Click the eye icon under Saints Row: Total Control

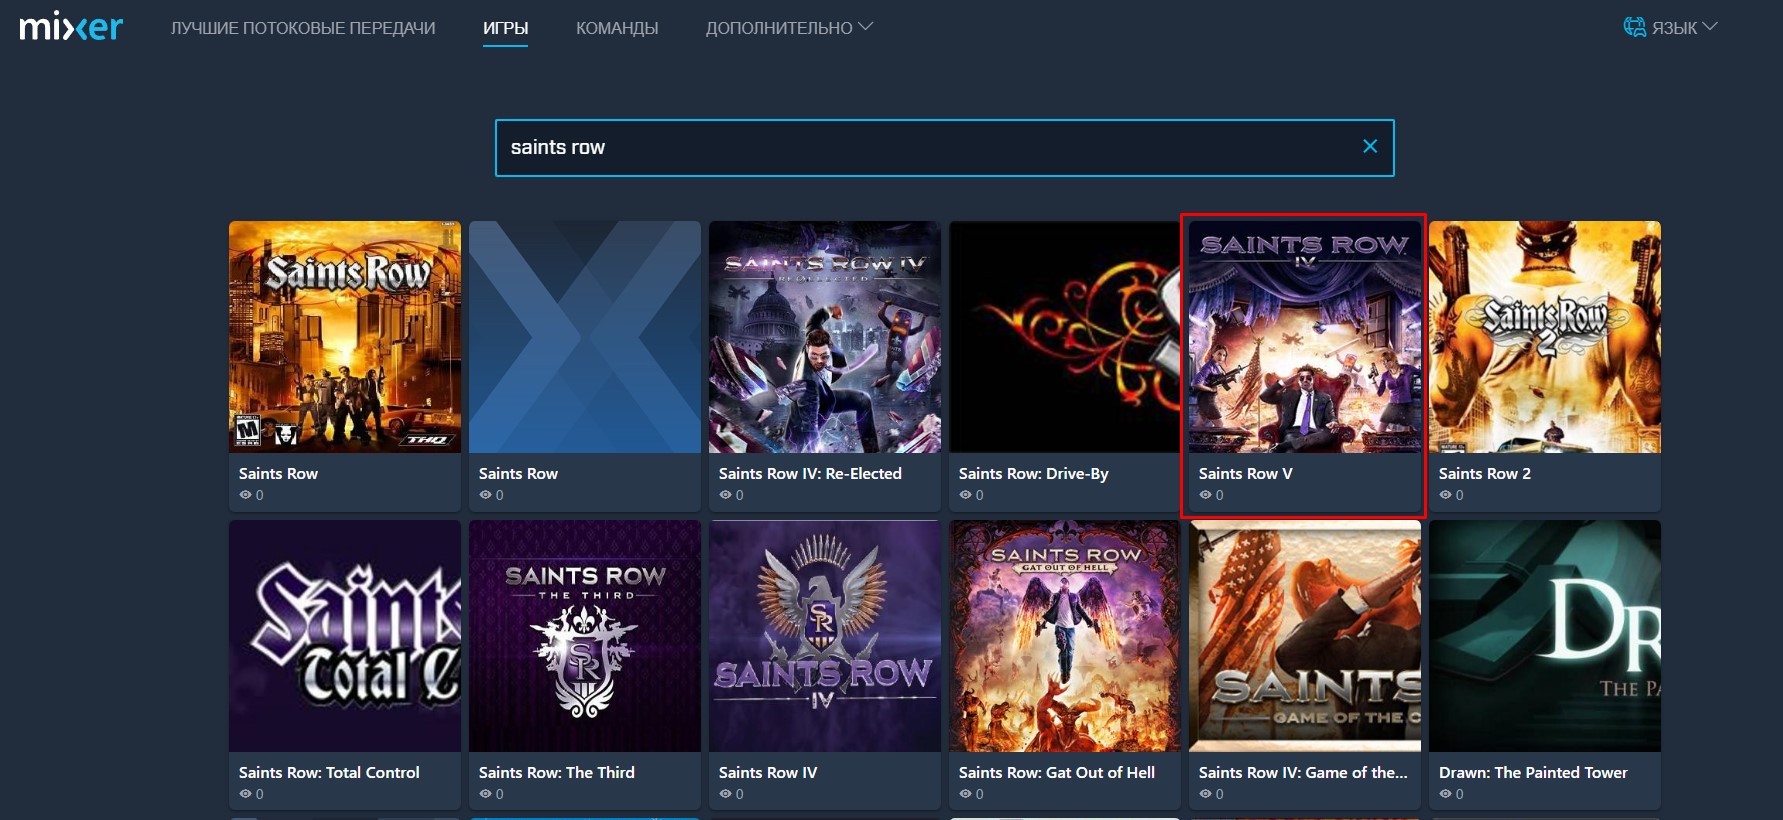point(245,794)
